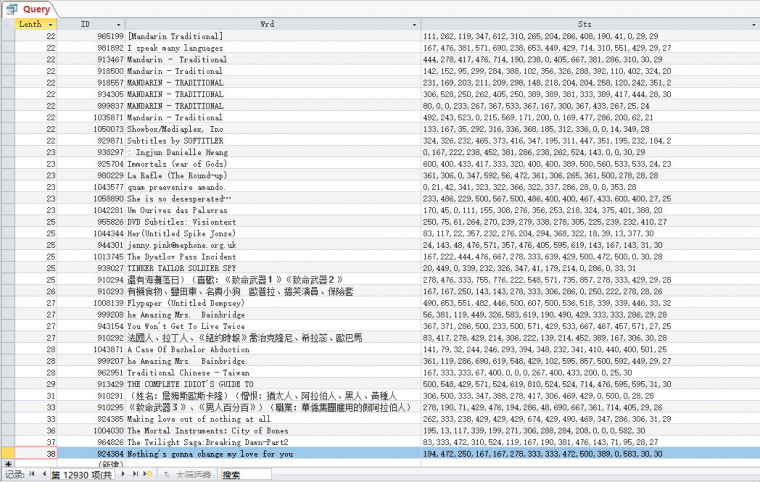Click cell 'Subtitles by SOFTITLER'
The image size is (760, 482).
click(273, 141)
